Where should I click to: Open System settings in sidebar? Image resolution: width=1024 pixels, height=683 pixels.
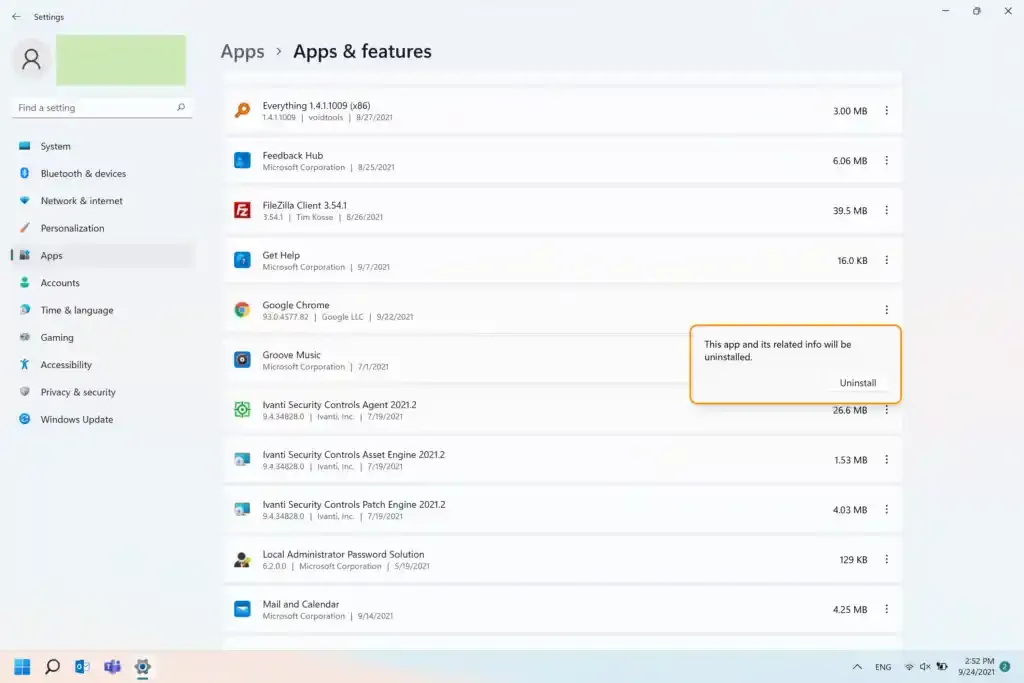(103, 146)
